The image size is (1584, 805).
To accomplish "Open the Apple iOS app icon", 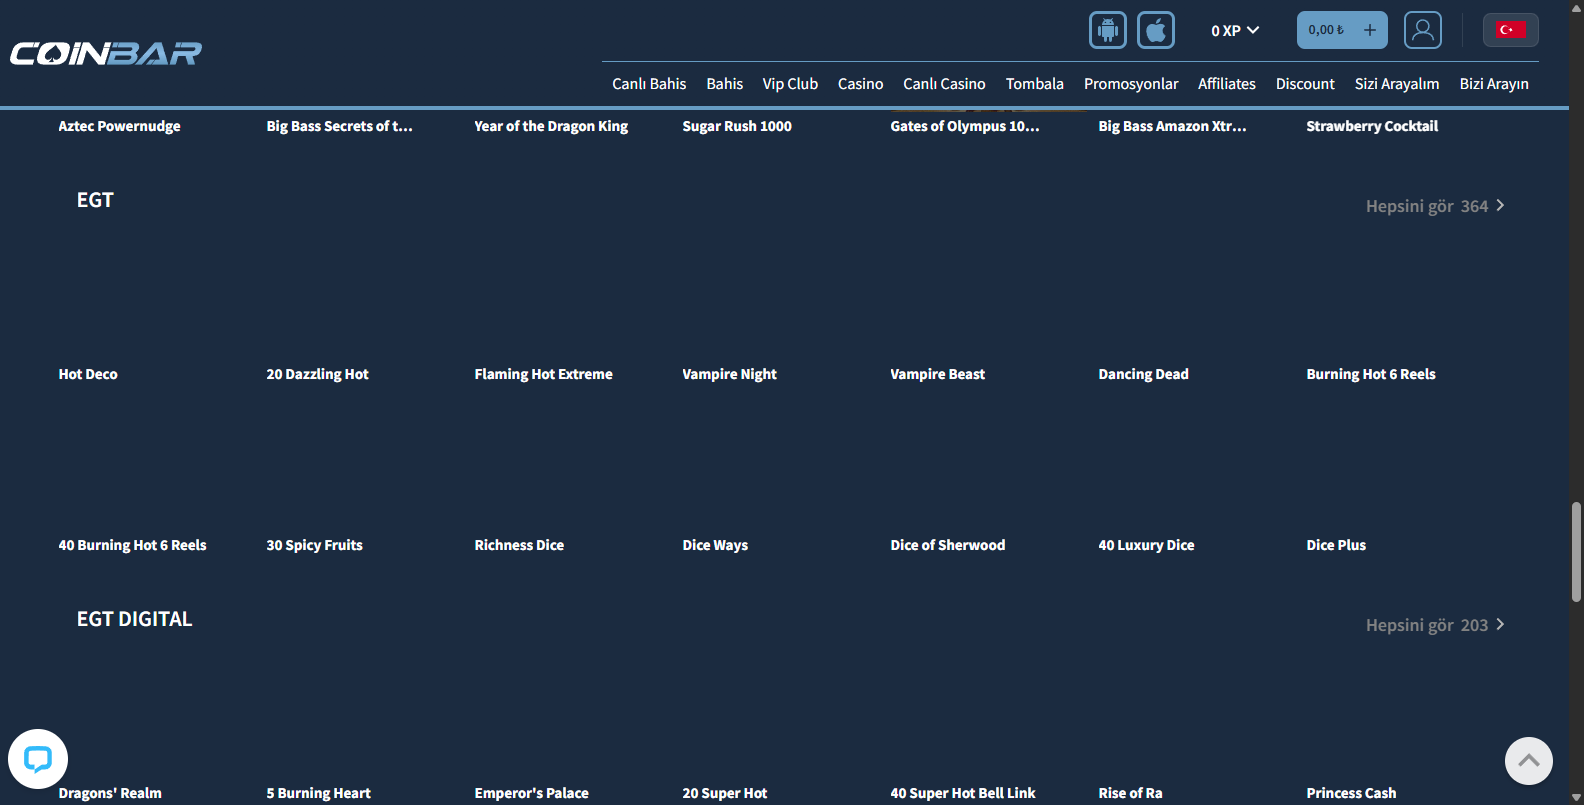I will click(1156, 30).
